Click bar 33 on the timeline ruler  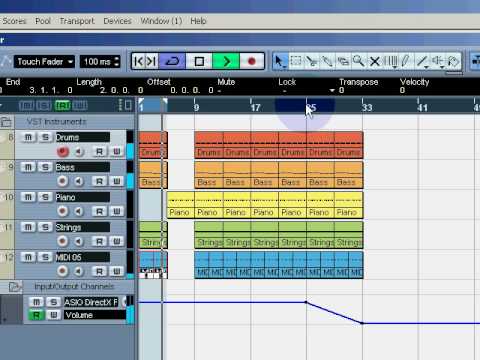[367, 107]
